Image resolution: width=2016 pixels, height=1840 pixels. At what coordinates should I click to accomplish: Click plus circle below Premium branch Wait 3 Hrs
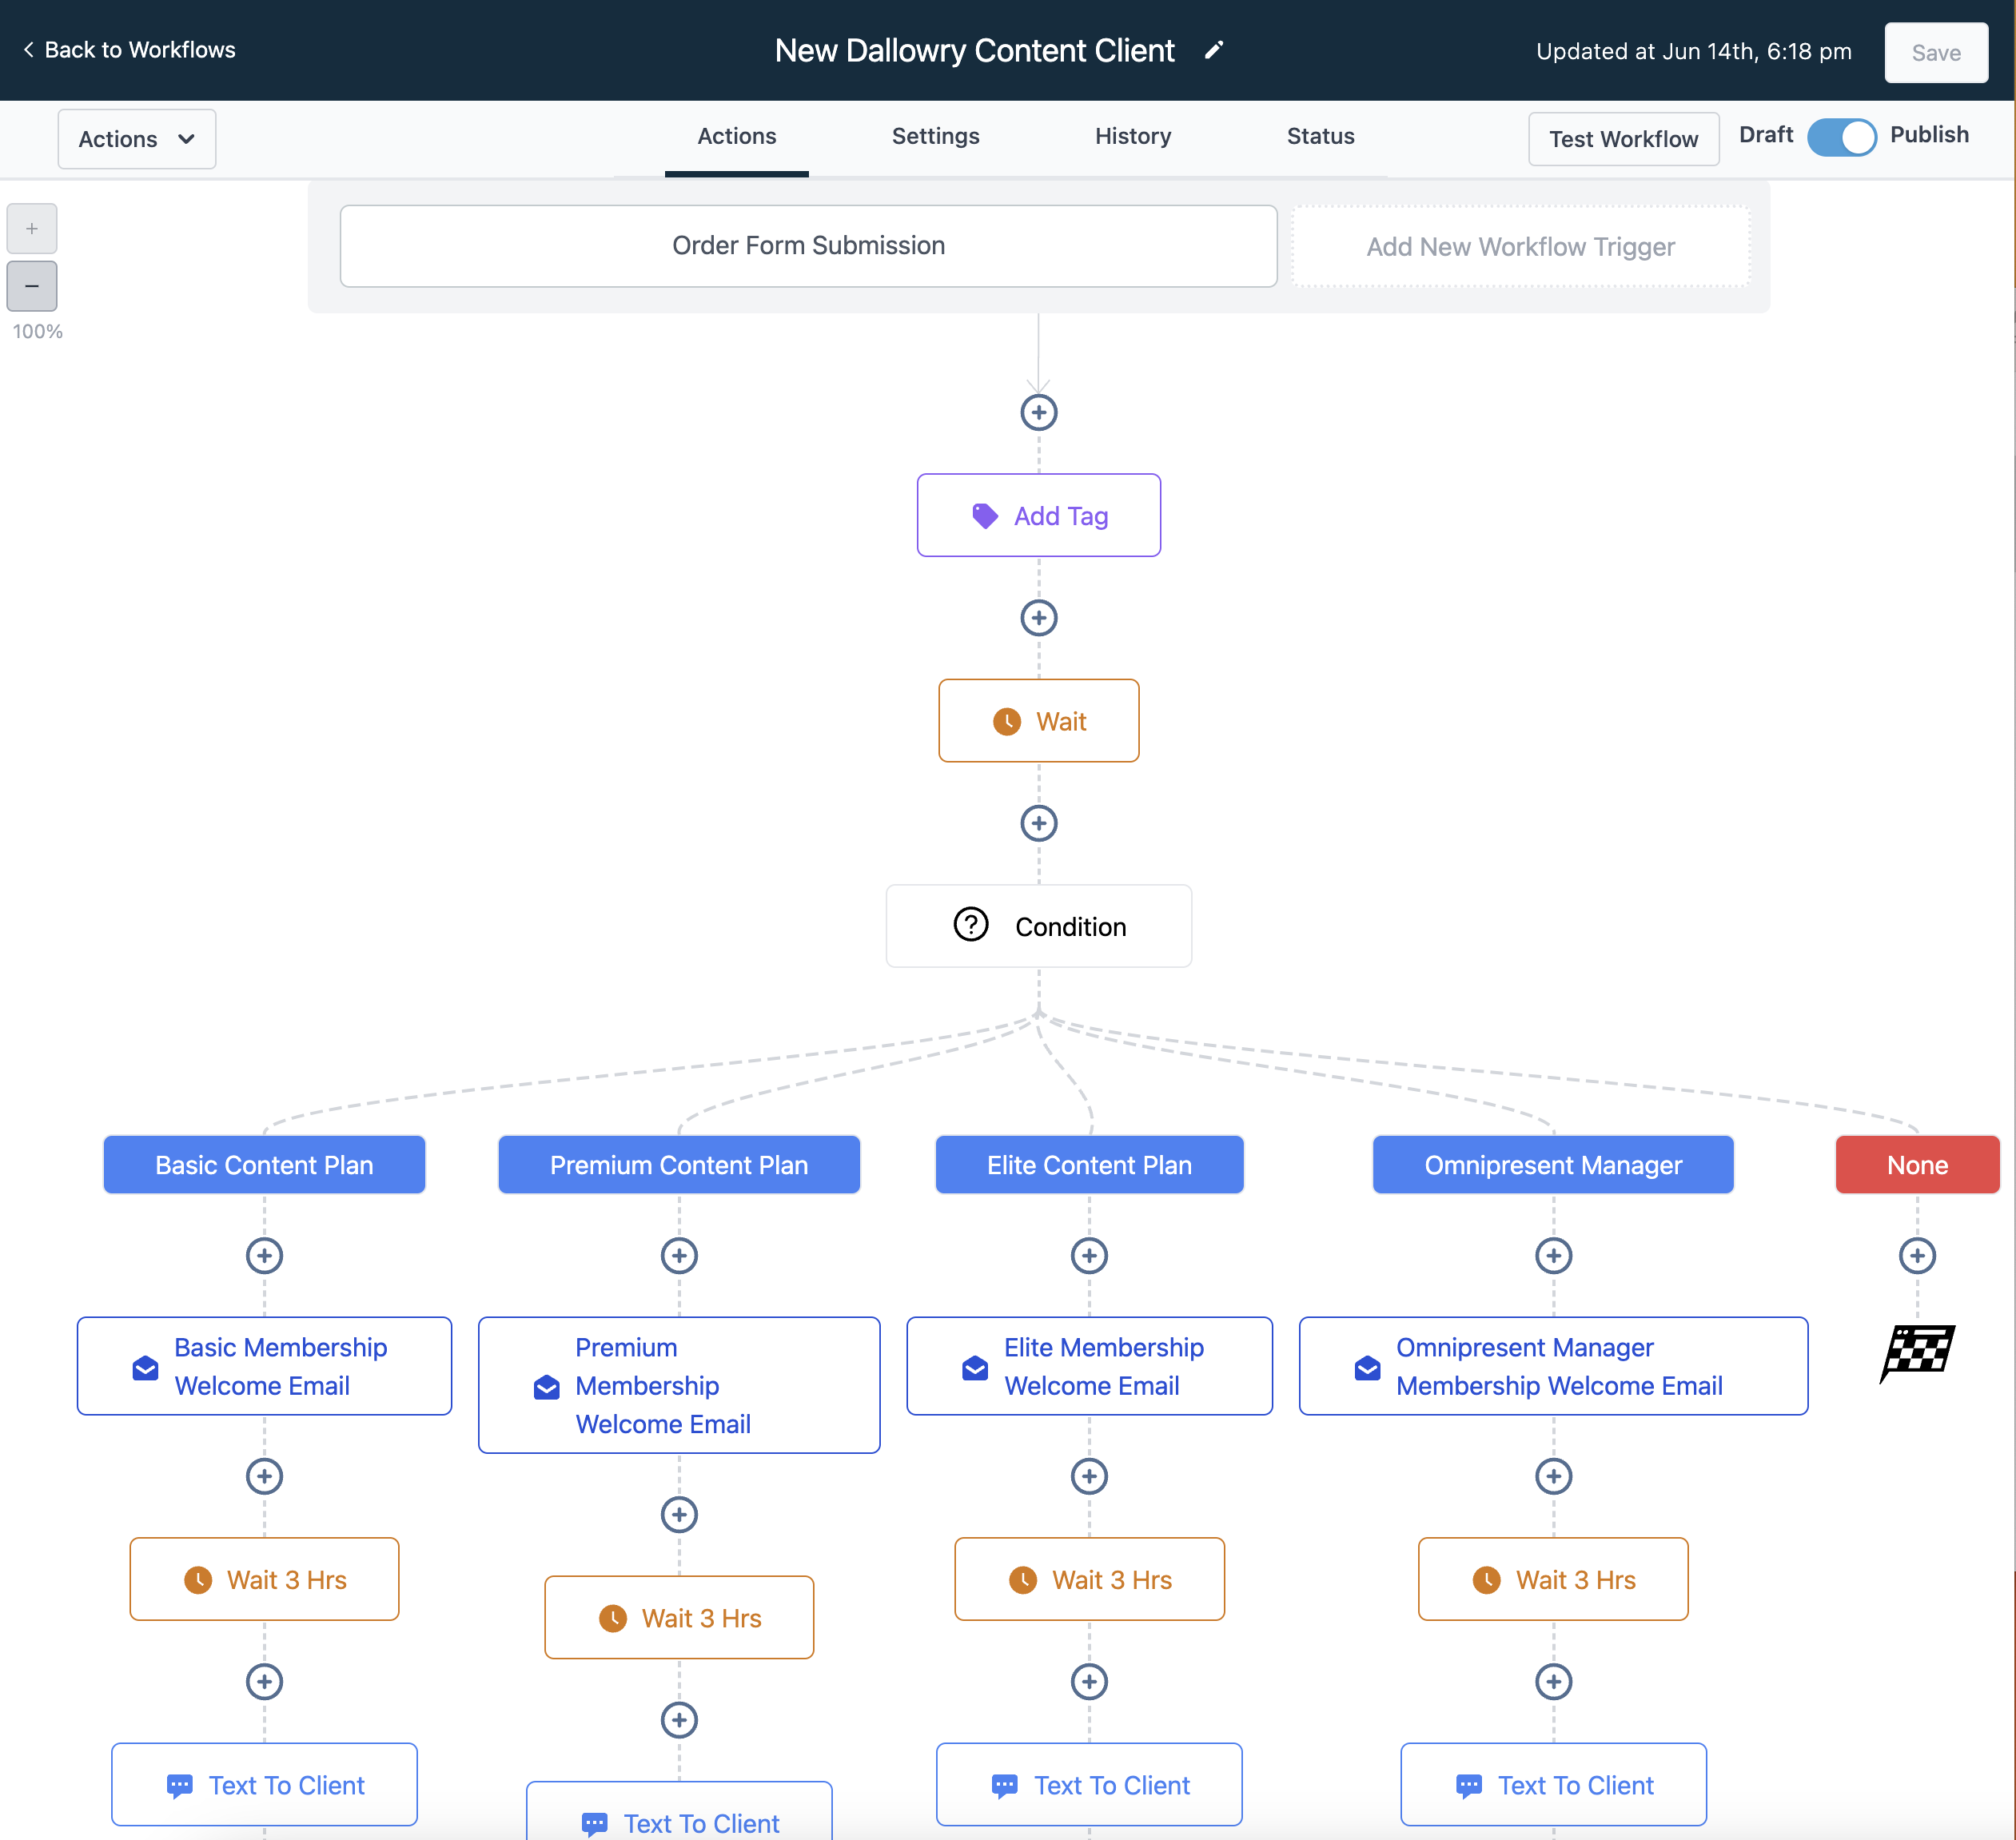[679, 1720]
